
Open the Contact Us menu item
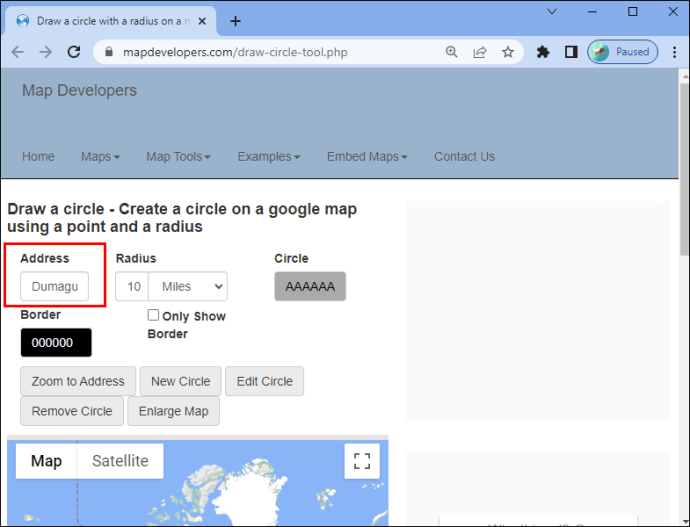[464, 157]
